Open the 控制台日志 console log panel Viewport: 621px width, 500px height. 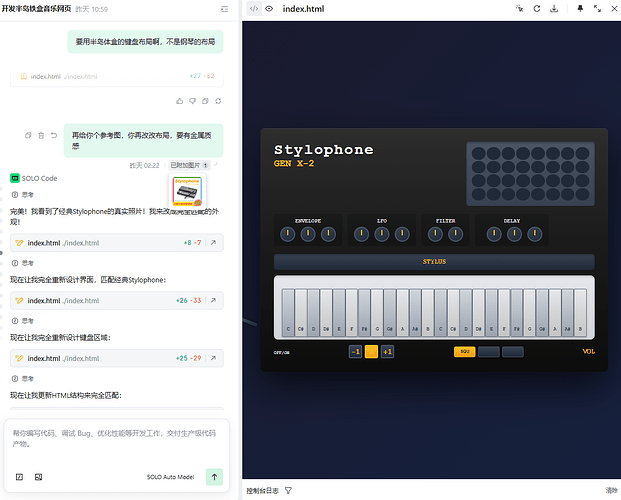click(x=262, y=490)
